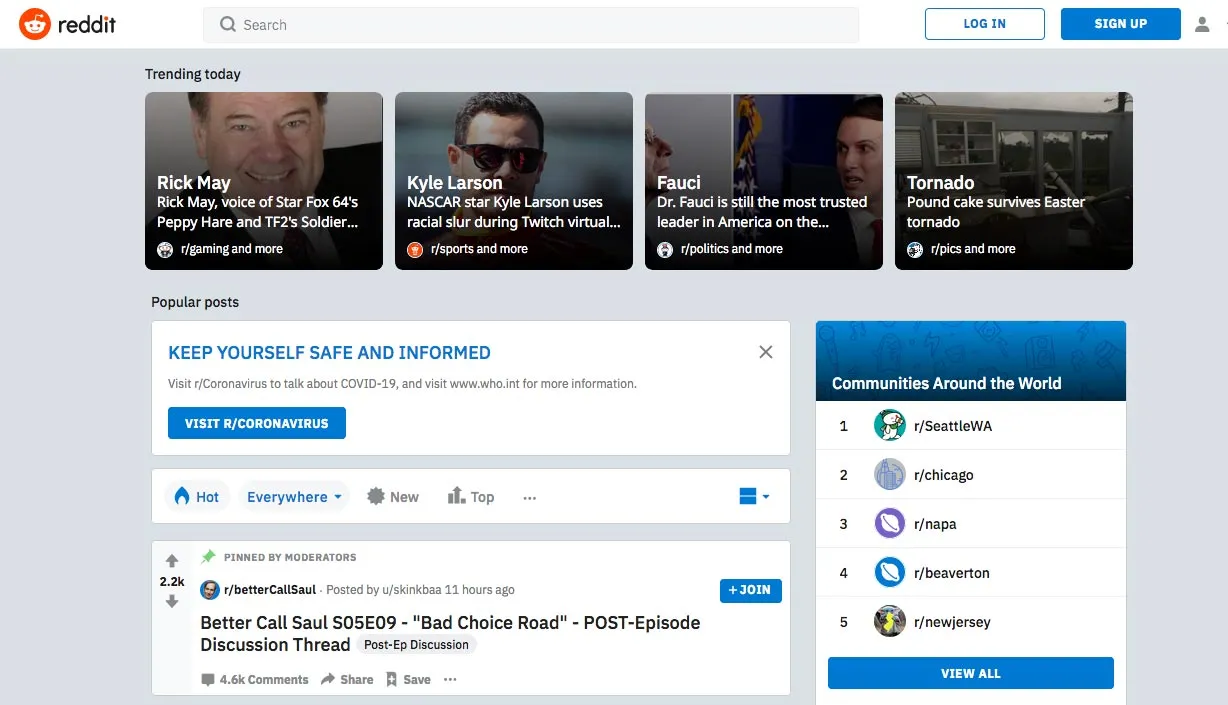Save the post with bookmark icon
This screenshot has width=1228, height=705.
point(391,680)
